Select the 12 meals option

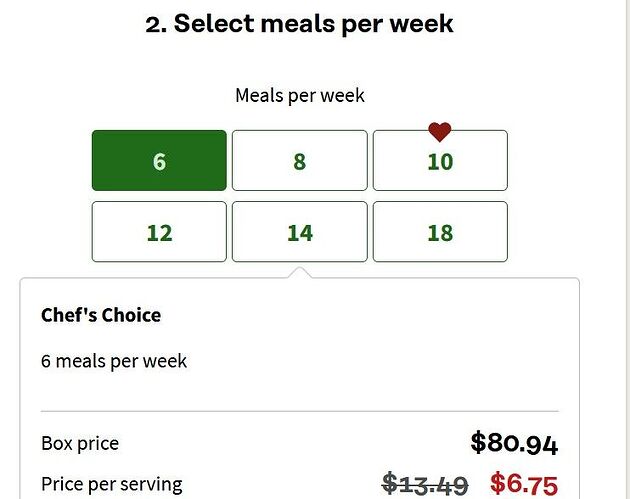(159, 232)
